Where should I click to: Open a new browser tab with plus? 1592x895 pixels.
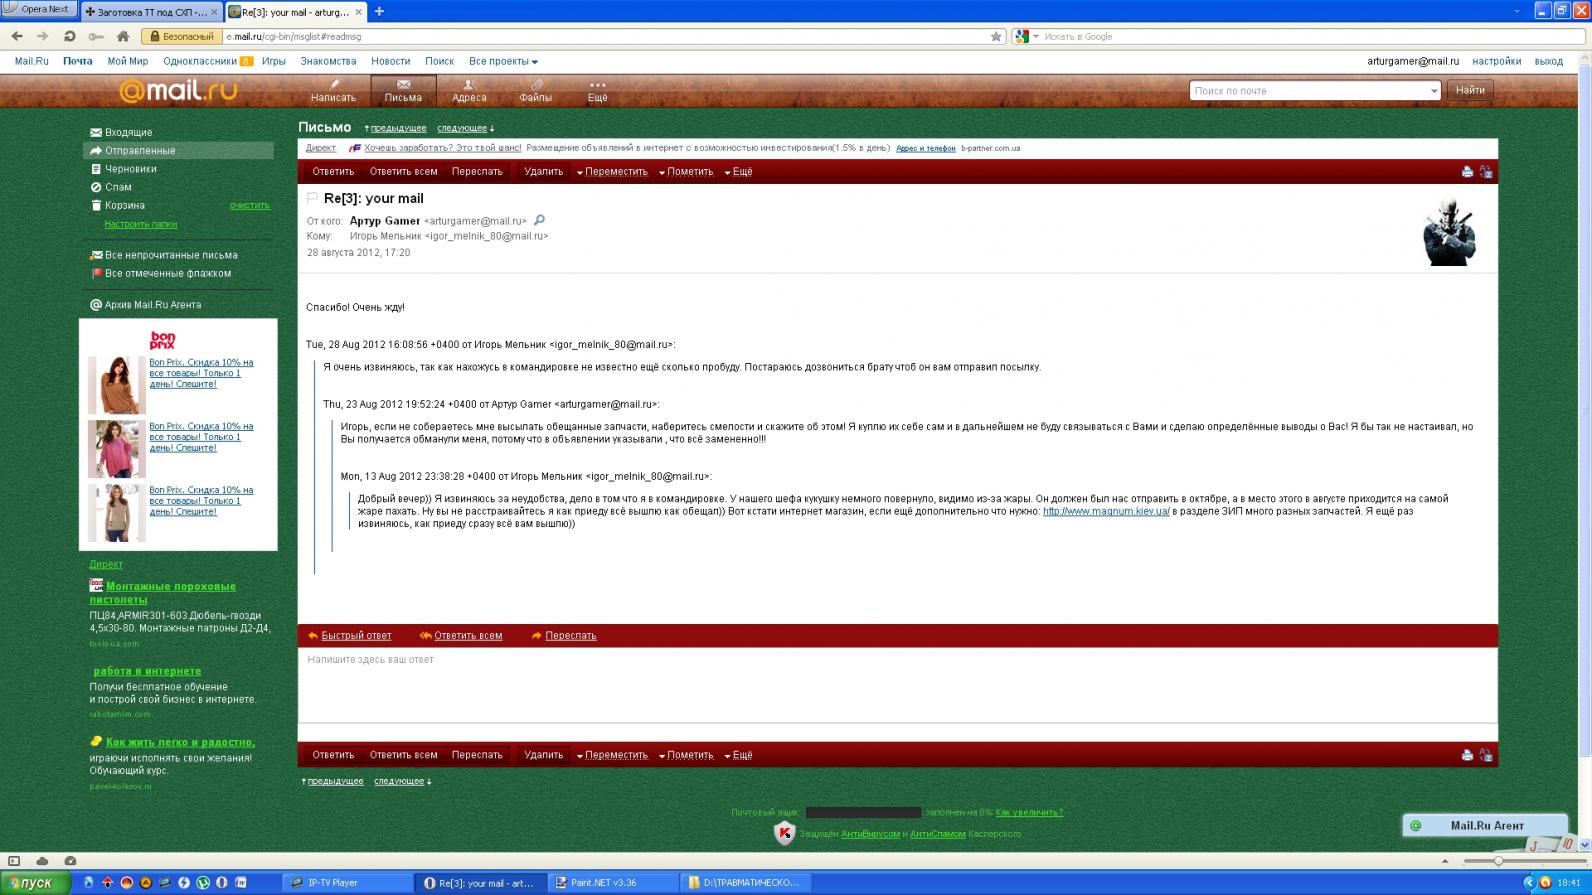click(x=379, y=12)
